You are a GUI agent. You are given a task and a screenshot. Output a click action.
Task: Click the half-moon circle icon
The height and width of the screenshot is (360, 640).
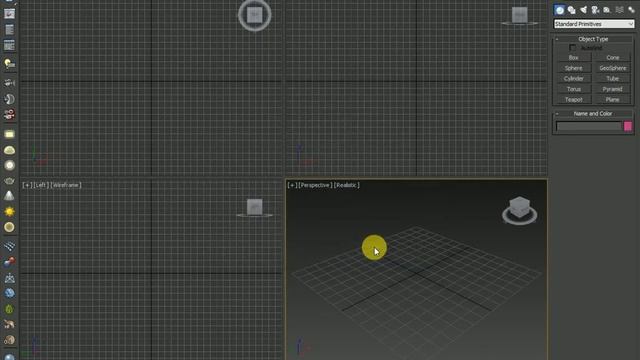9,99
